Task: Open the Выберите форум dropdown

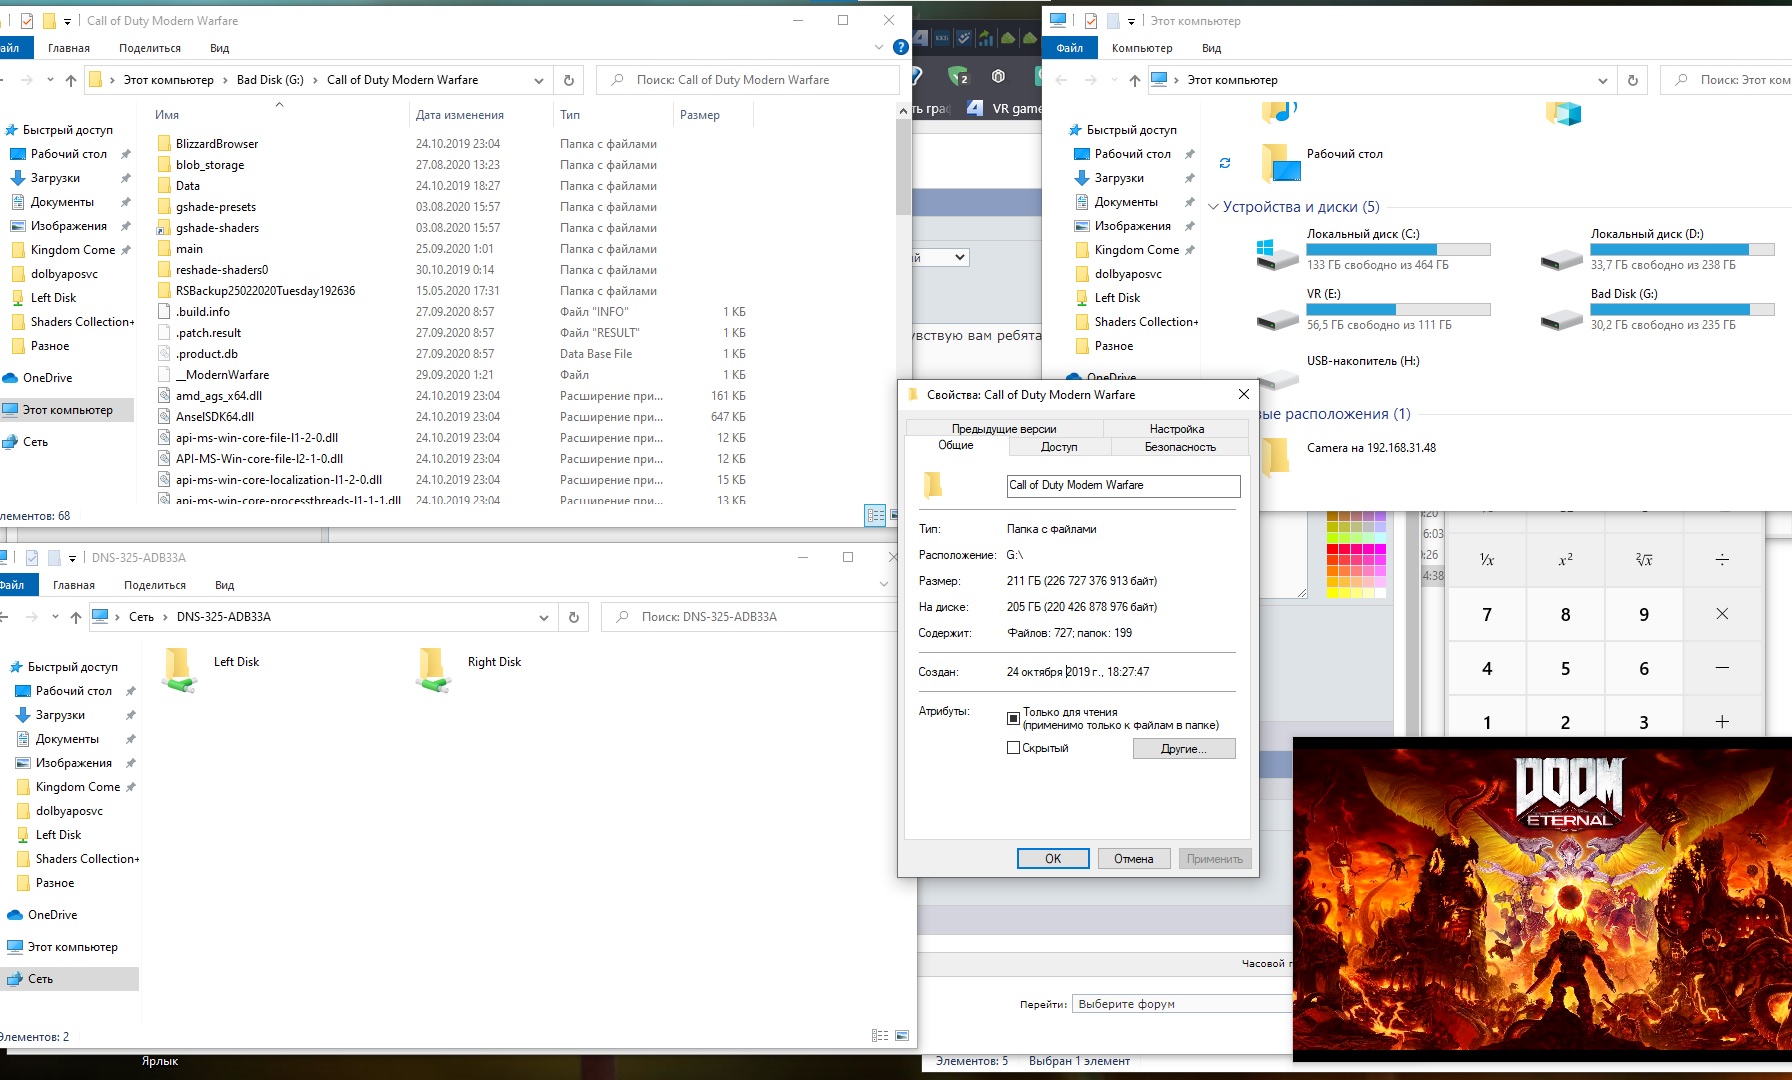Action: [1182, 1004]
